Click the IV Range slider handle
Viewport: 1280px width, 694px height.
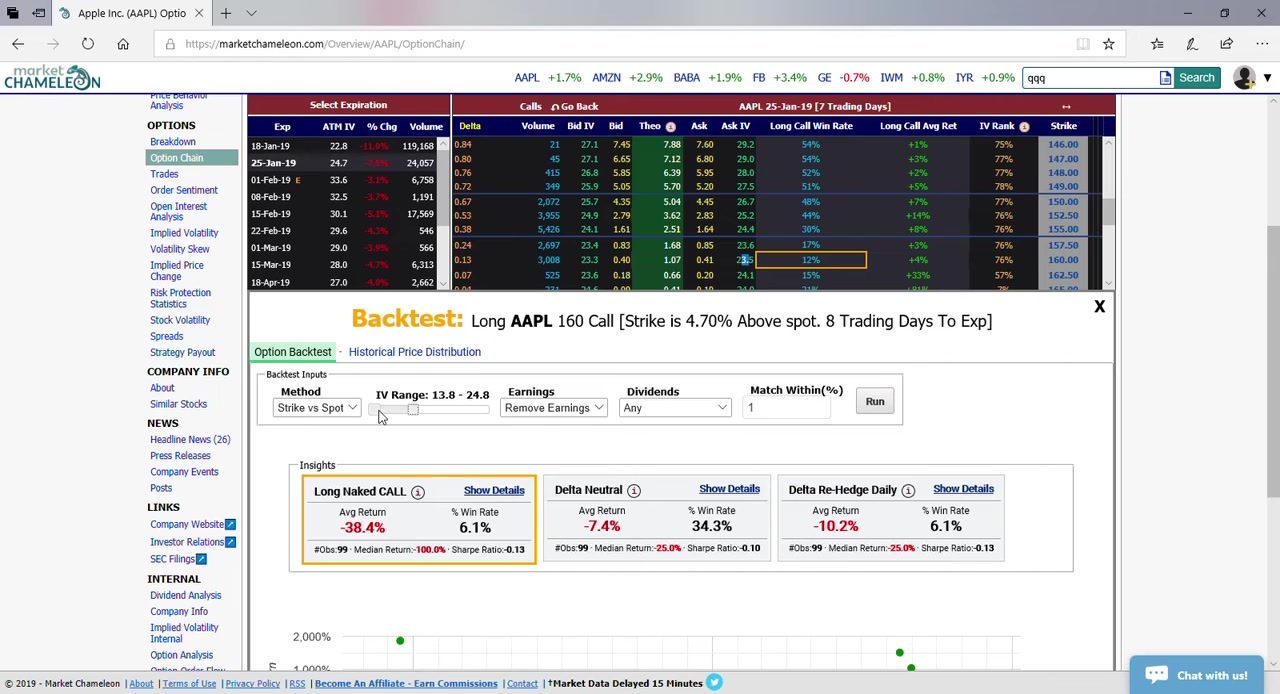click(x=412, y=410)
